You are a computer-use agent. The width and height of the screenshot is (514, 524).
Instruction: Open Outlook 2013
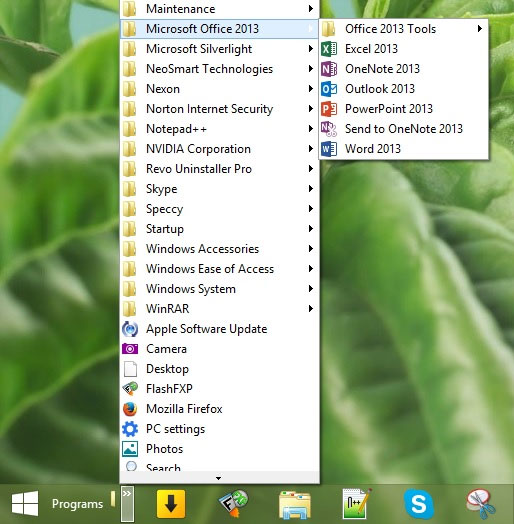(404, 89)
